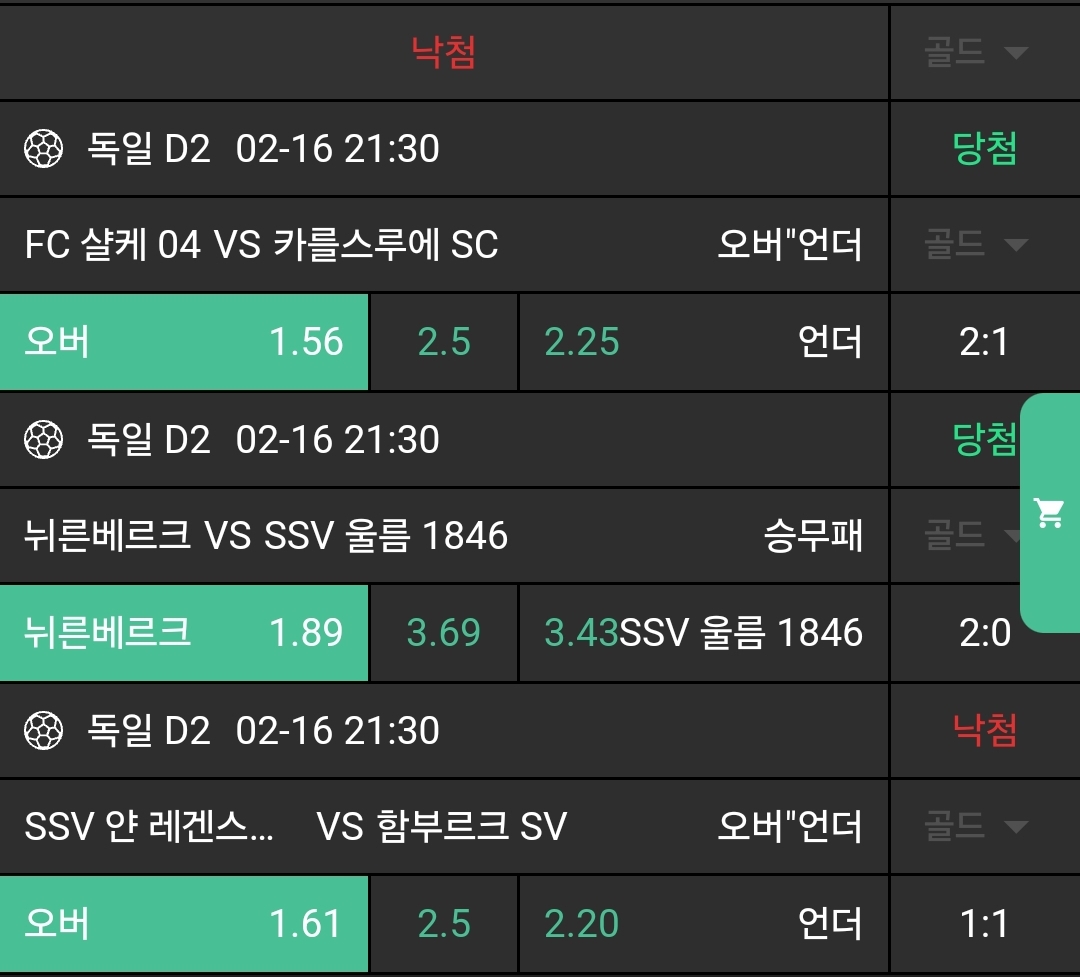Click the red 낙첨 header at the top

point(444,52)
